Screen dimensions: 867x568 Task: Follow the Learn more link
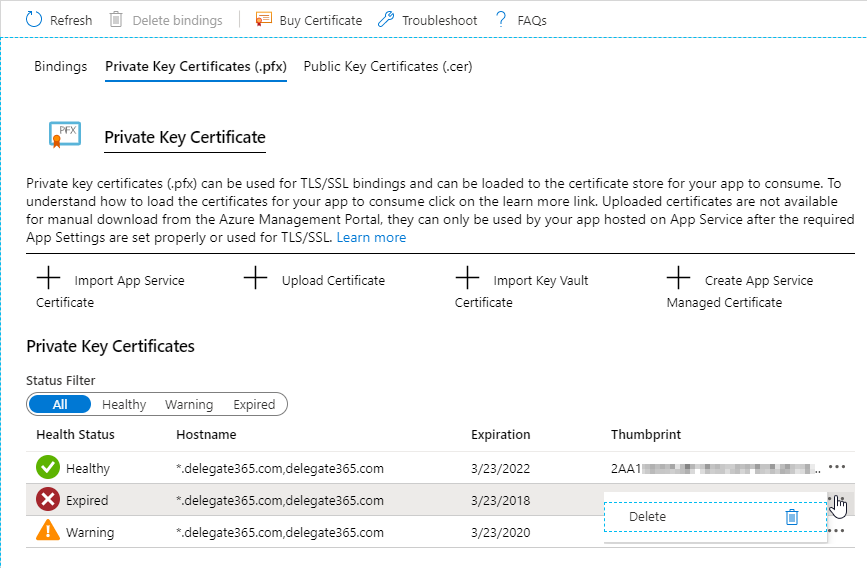coord(371,238)
